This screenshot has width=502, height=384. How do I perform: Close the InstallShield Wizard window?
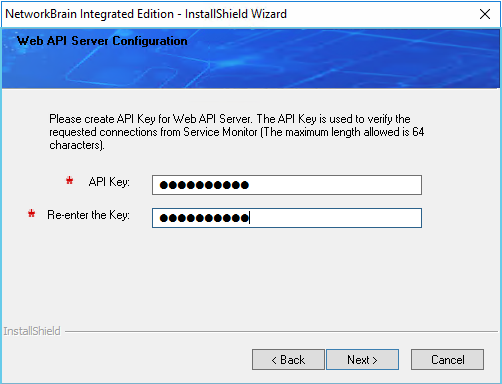[x=485, y=14]
